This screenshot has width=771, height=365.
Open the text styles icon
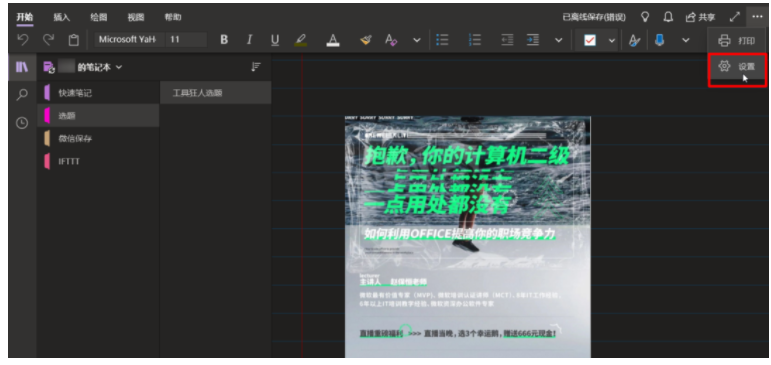click(635, 40)
